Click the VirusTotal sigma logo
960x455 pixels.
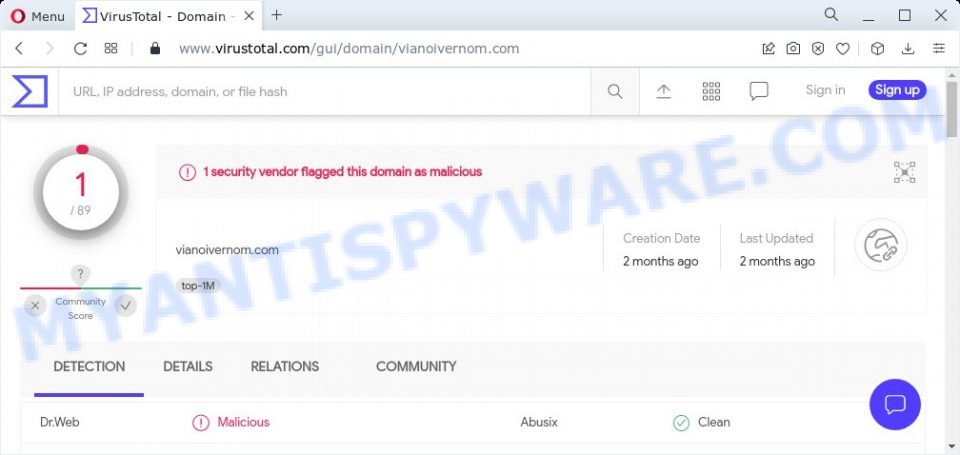[29, 92]
